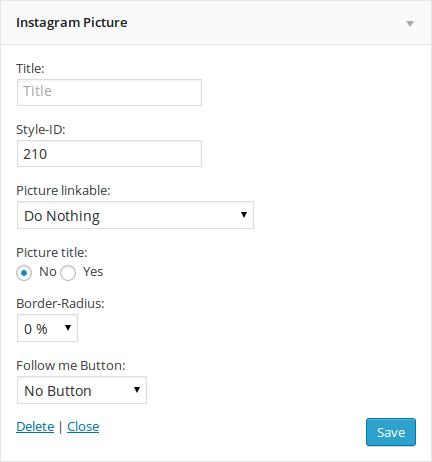
Task: Collapse the Instagram Picture widget using the header arrow
Action: [x=410, y=24]
